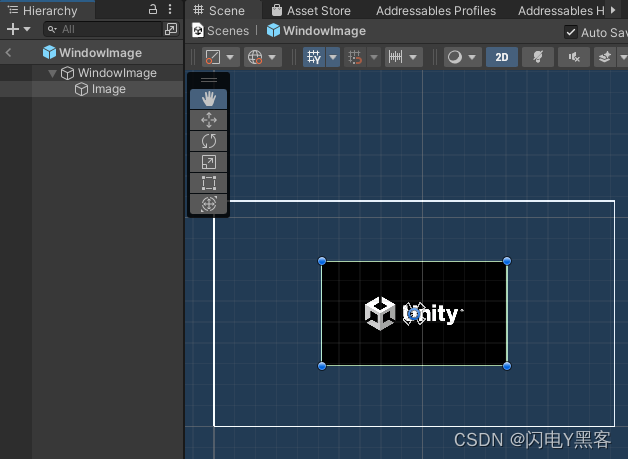Click the WindowImage breadcrumb in Scene view

point(316,31)
